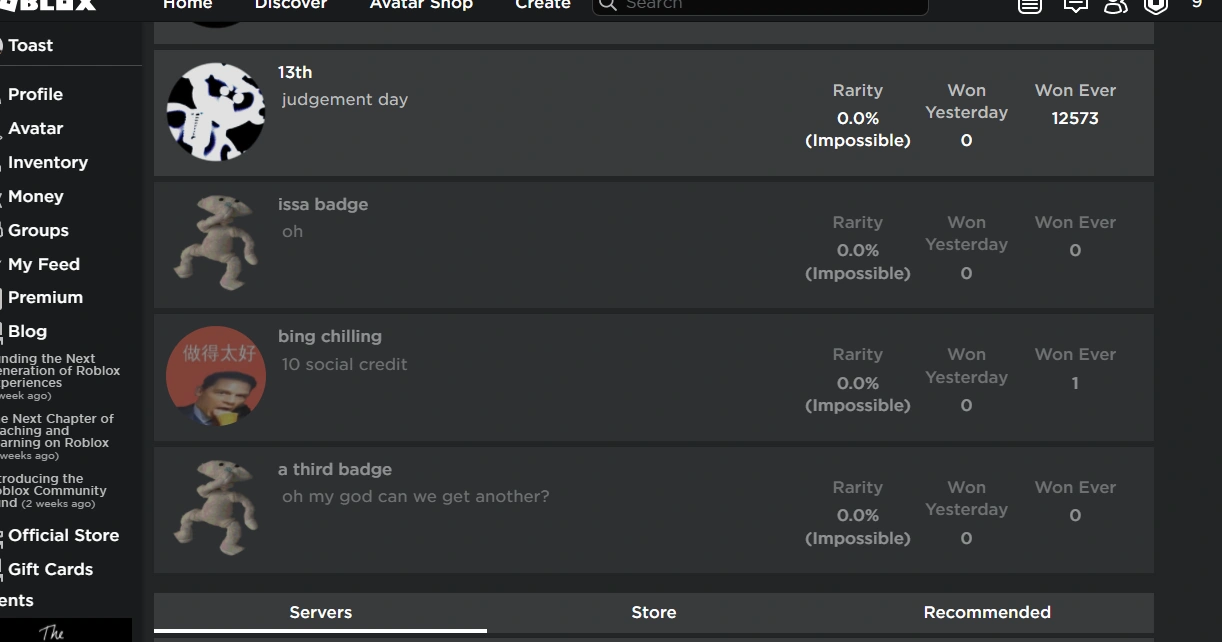Switch to the Servers tab
Viewport: 1222px width, 642px height.
click(320, 612)
